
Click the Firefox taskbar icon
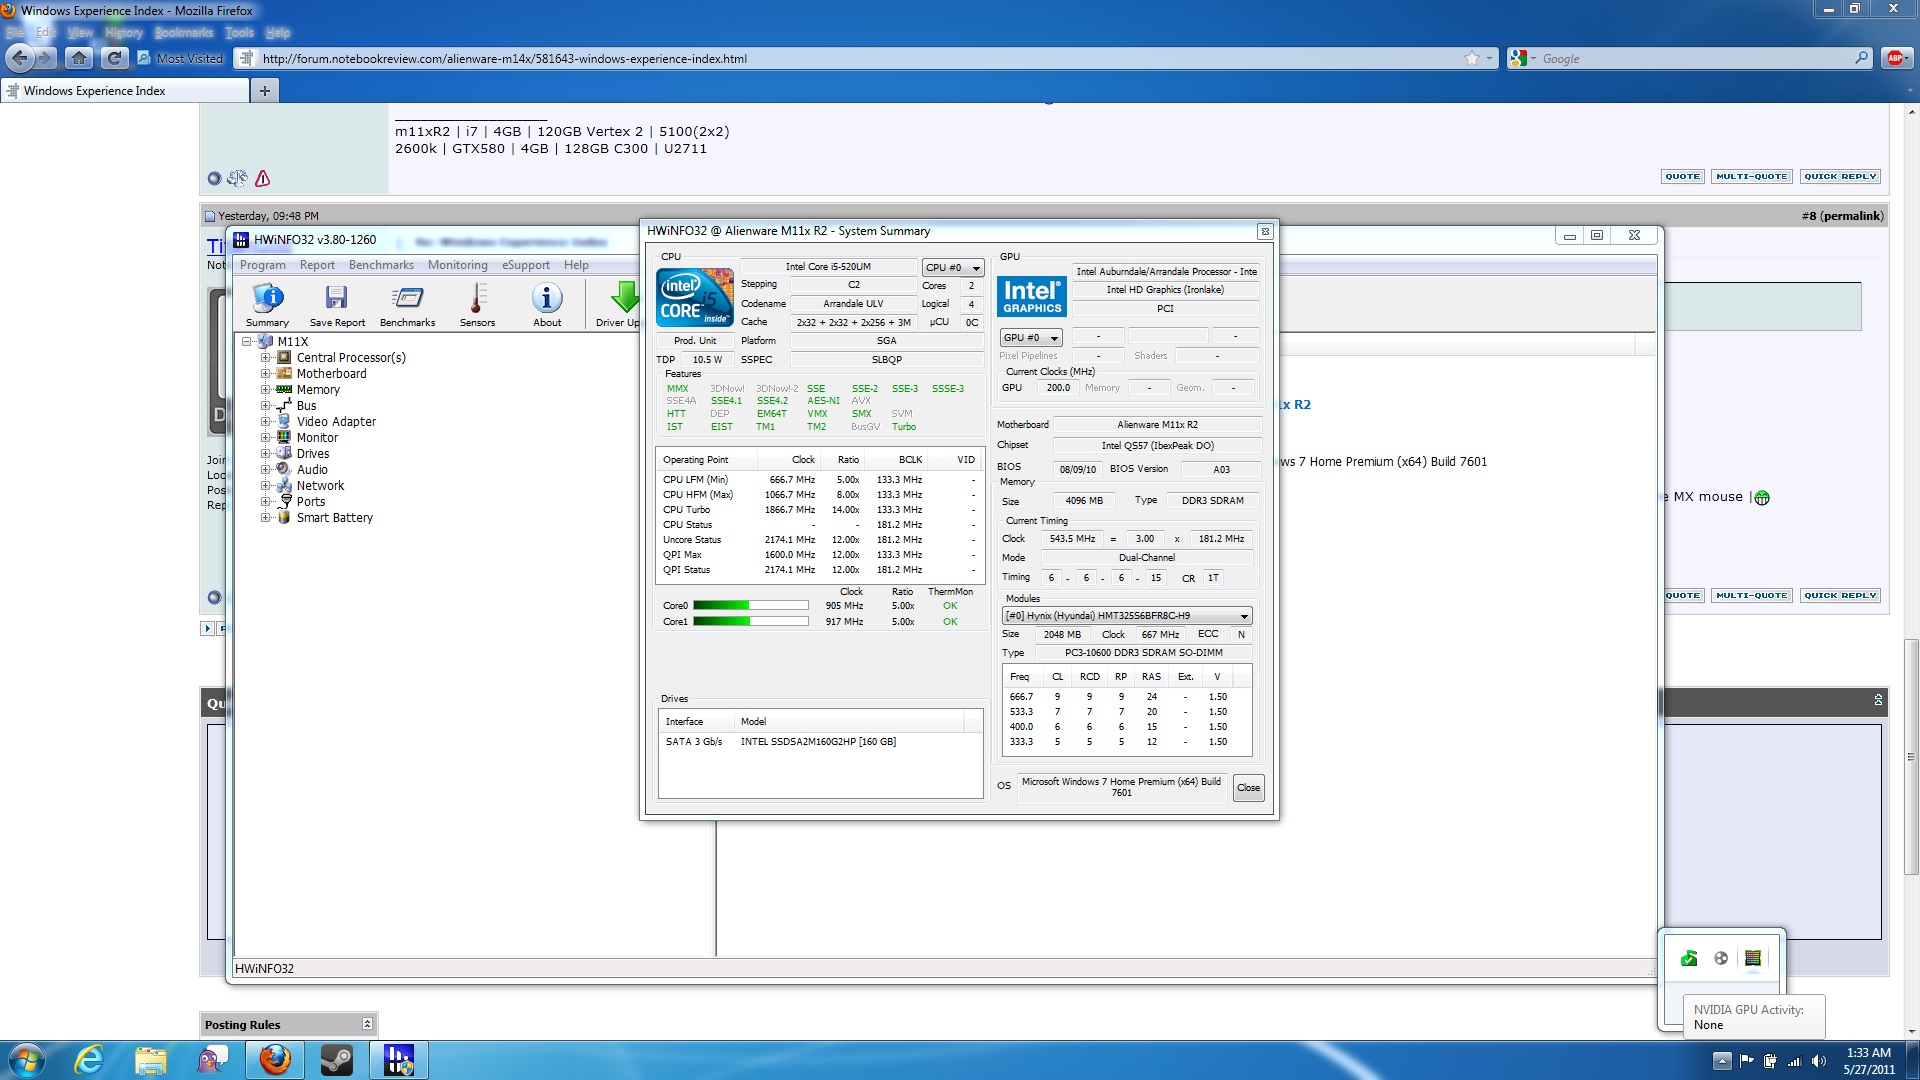[275, 1060]
